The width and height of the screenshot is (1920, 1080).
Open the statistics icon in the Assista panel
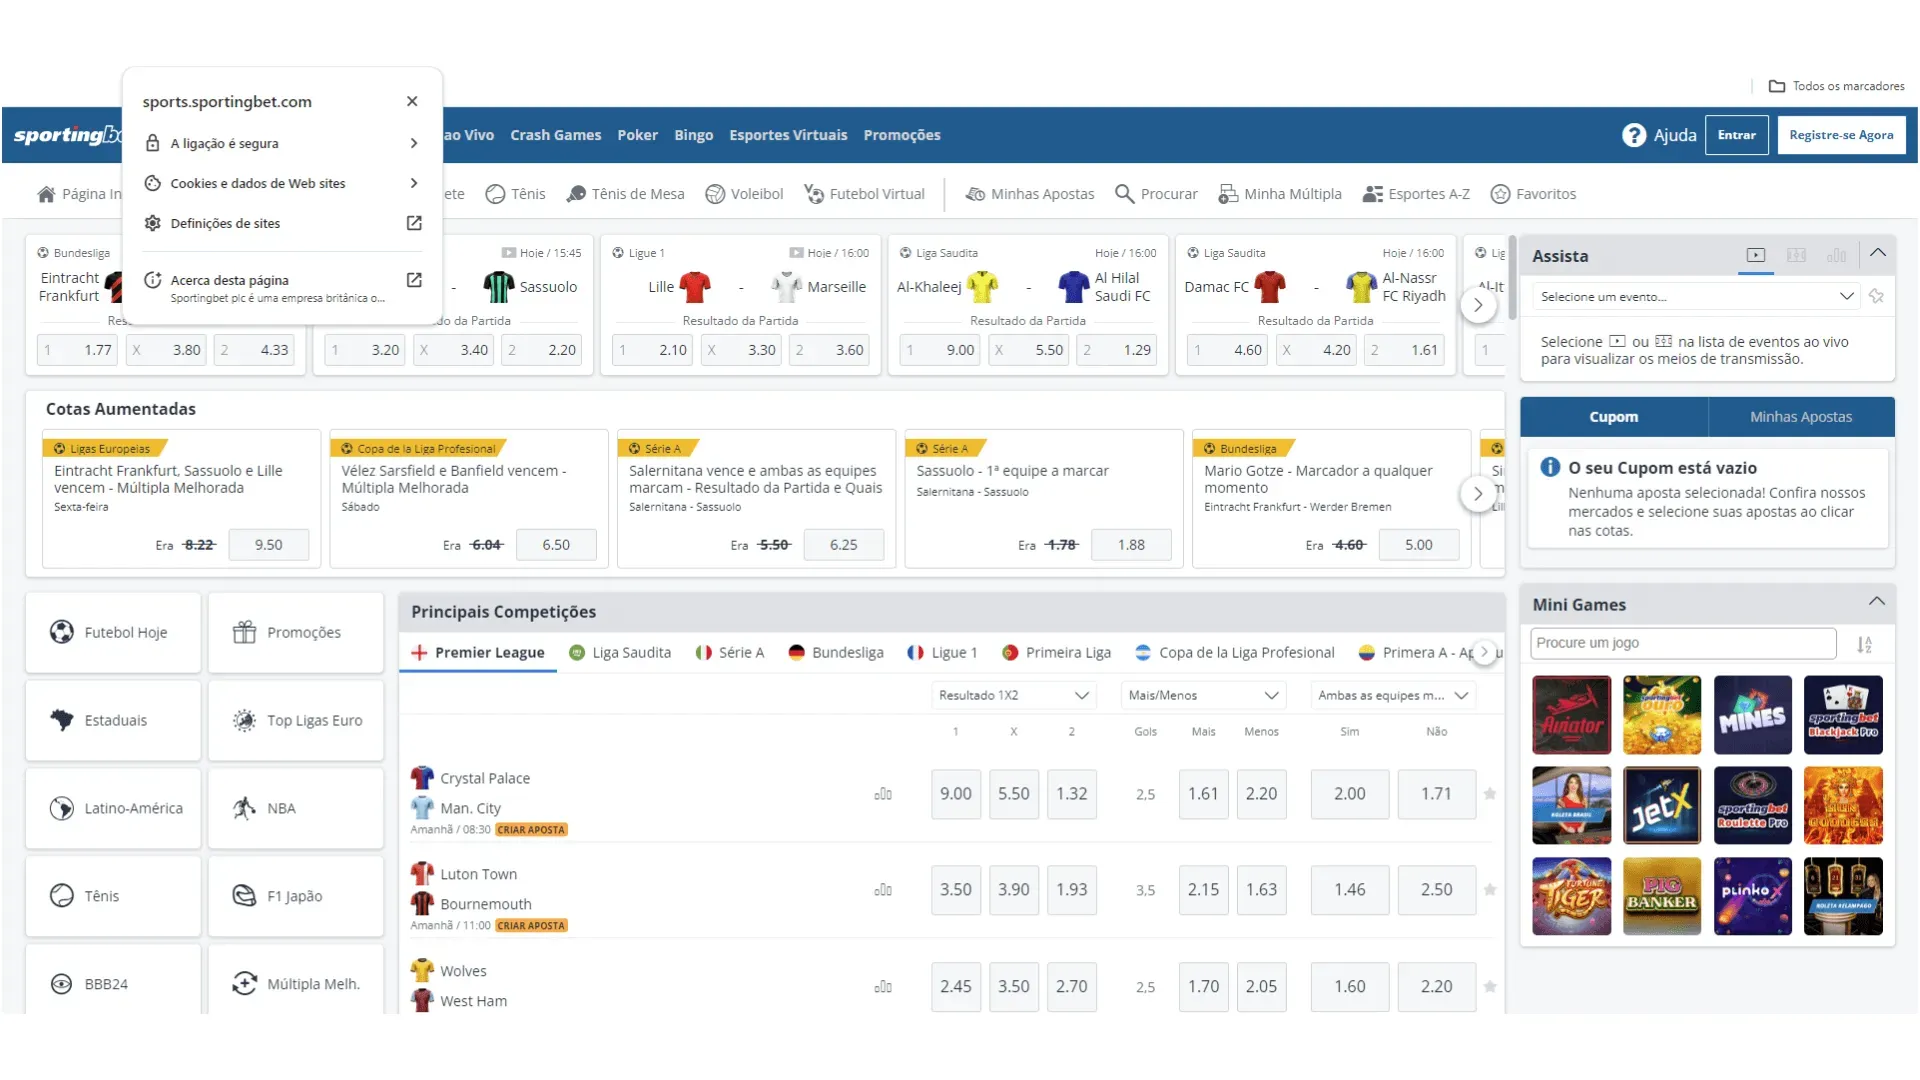1837,255
